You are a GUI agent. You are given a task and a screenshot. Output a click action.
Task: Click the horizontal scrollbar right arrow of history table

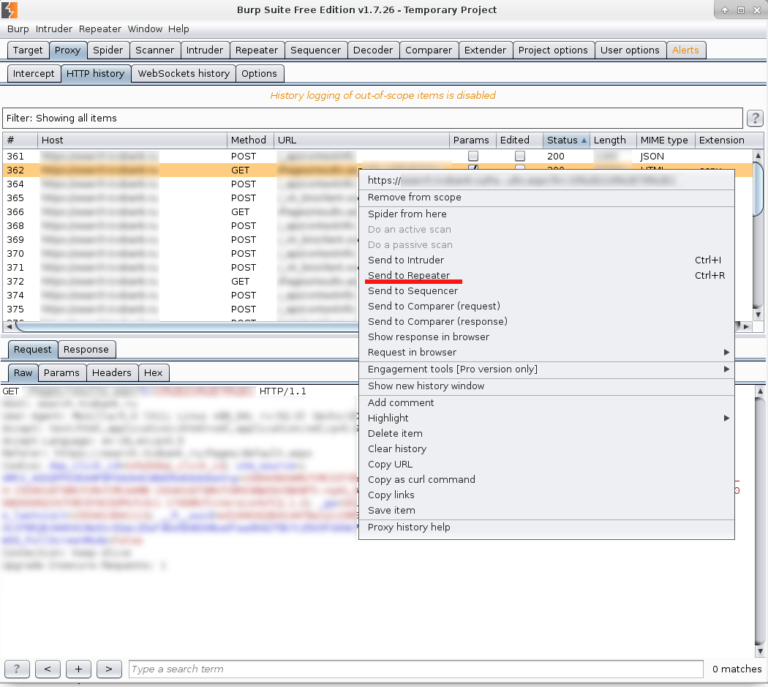(x=745, y=326)
